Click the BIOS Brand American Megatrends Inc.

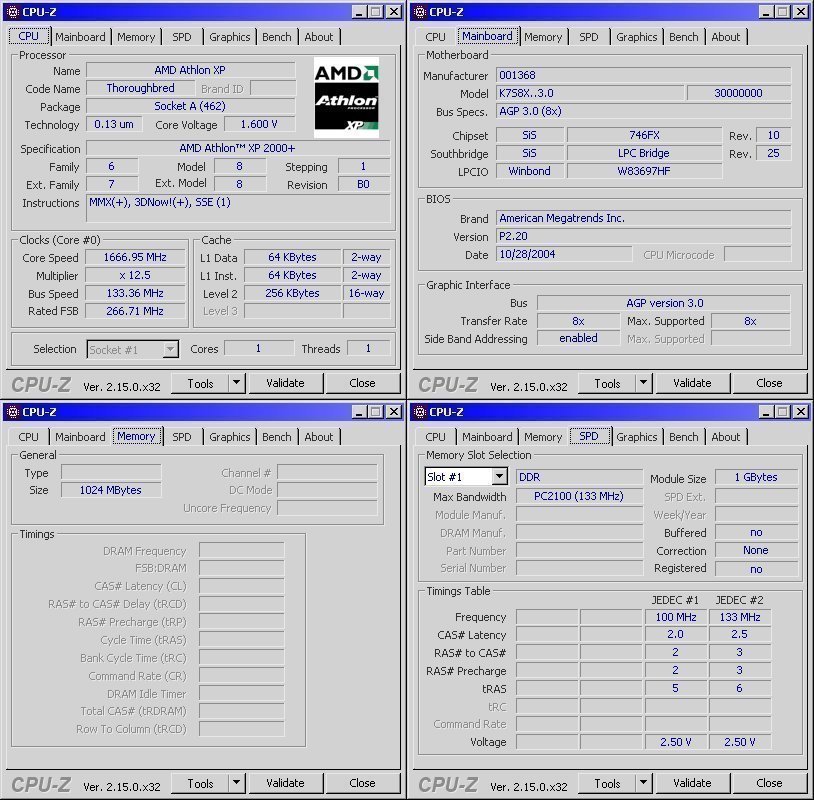[x=643, y=219]
